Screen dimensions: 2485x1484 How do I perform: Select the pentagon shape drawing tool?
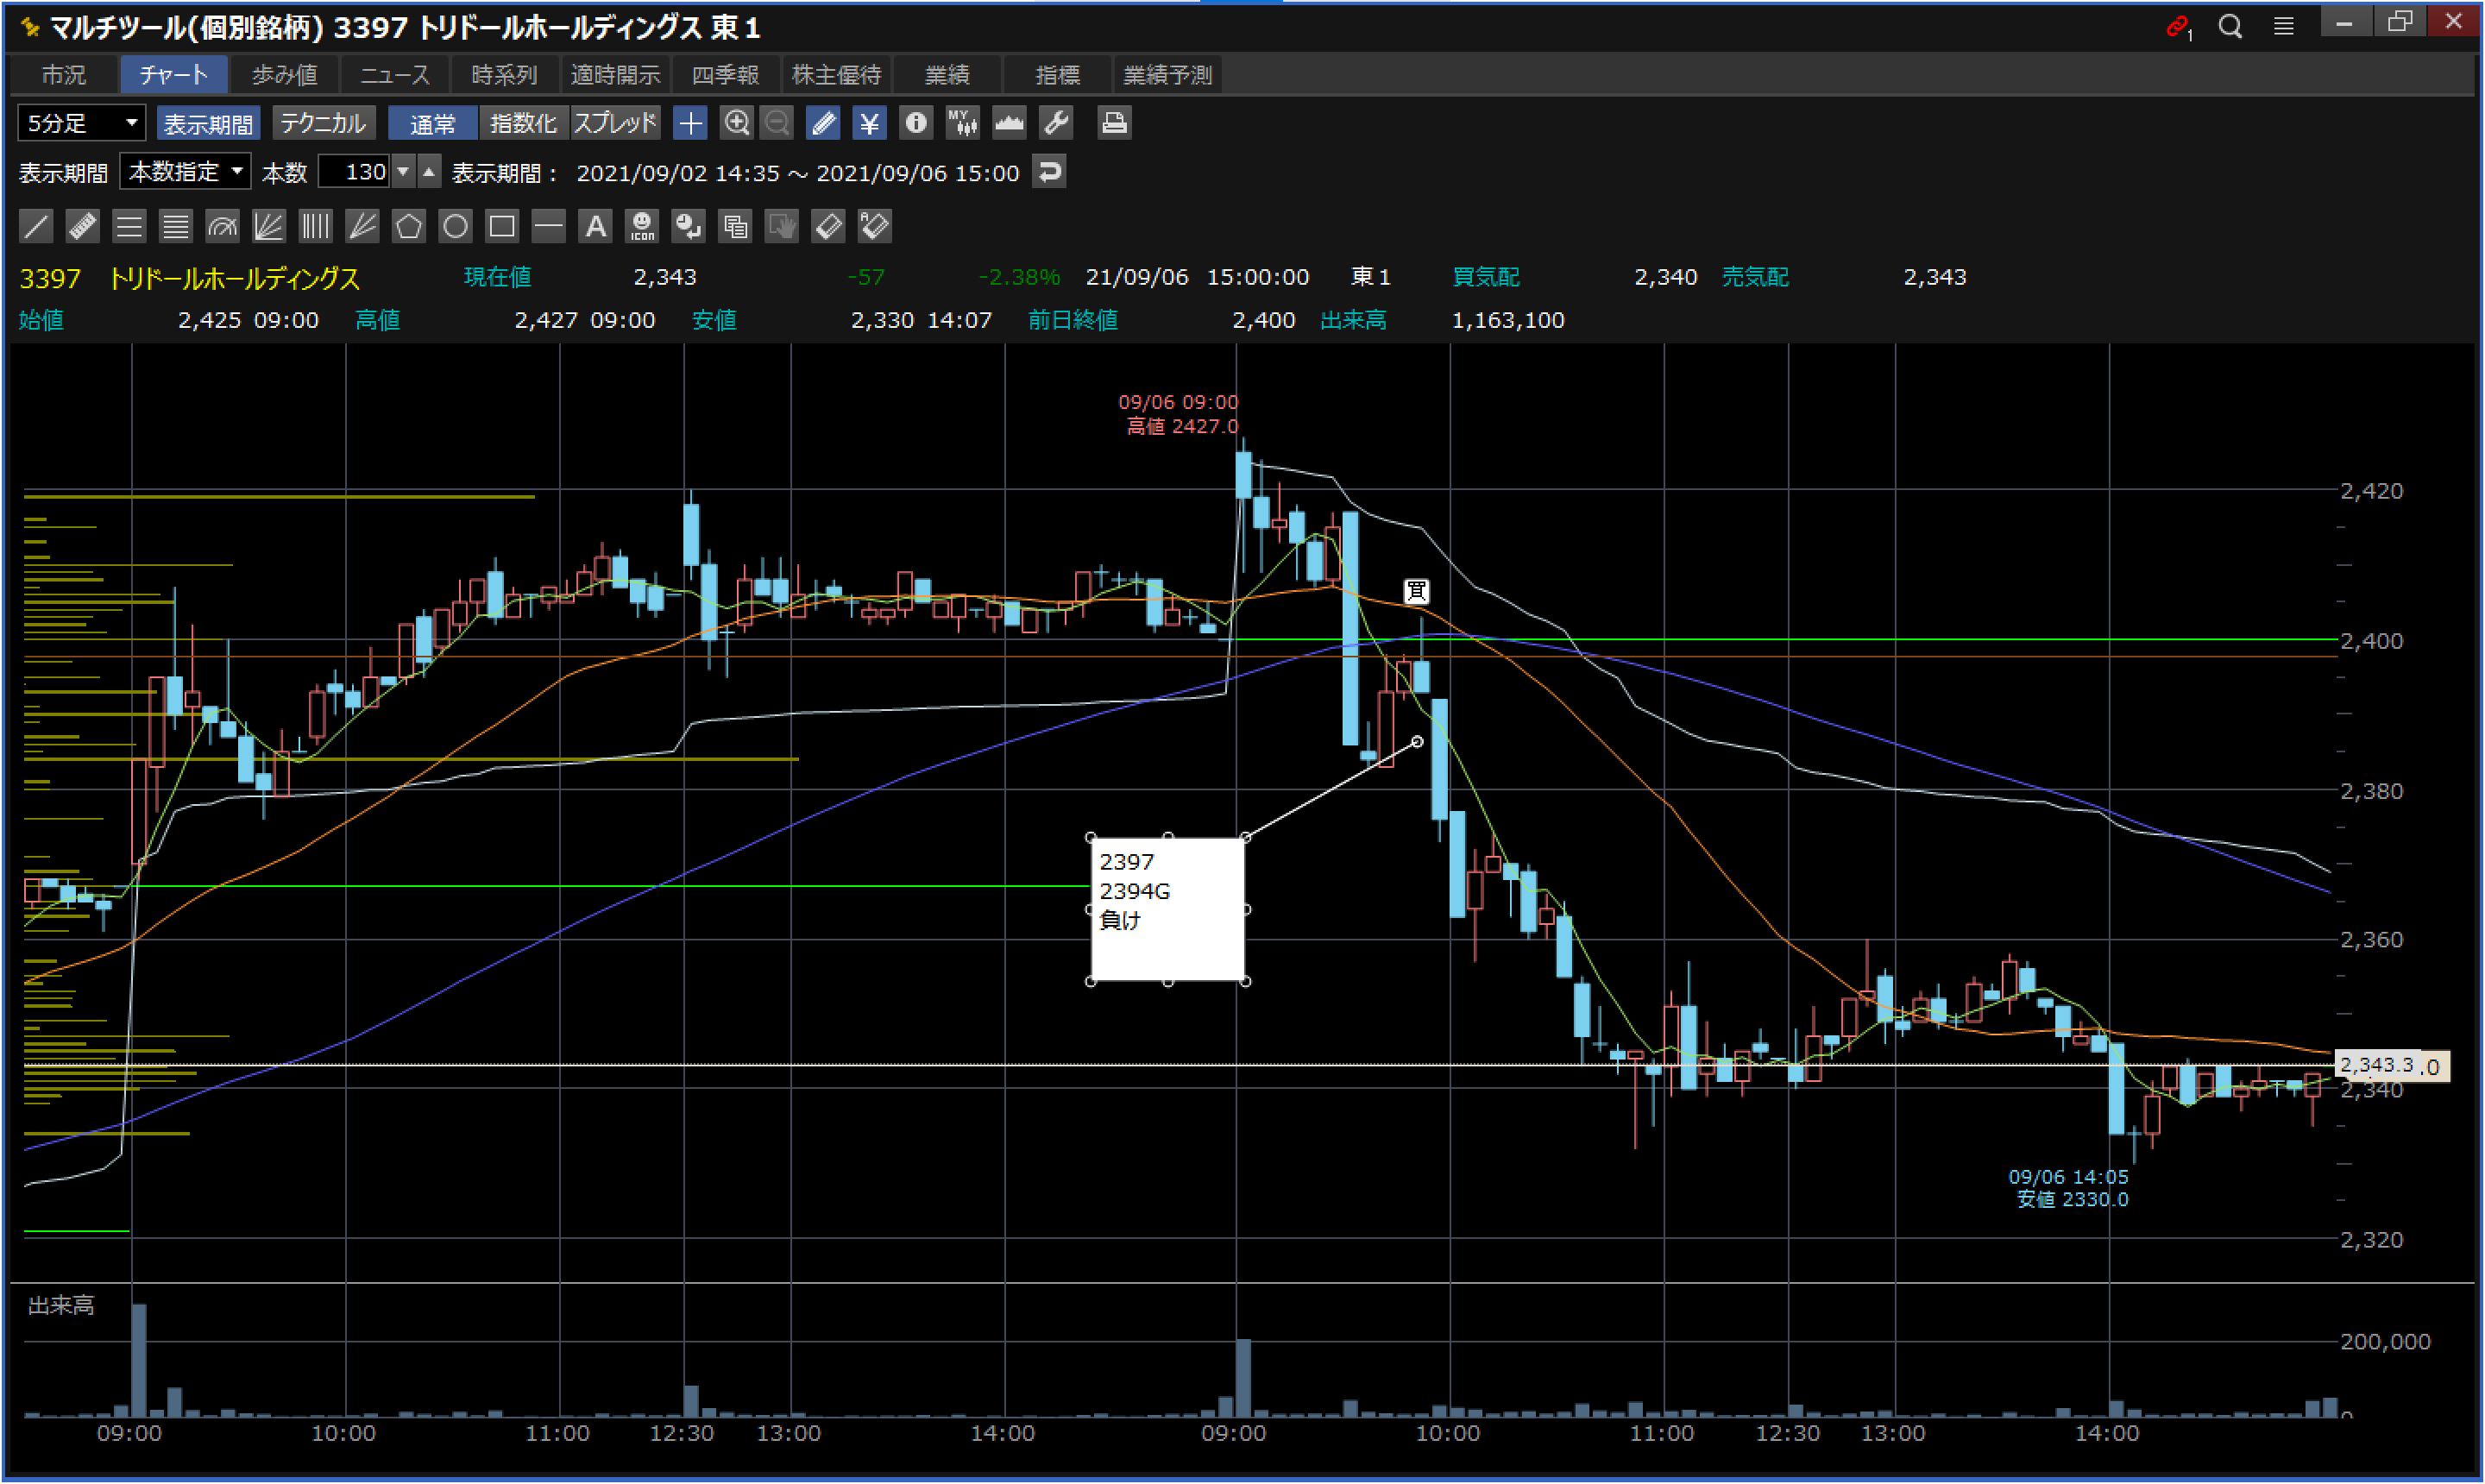[x=408, y=226]
